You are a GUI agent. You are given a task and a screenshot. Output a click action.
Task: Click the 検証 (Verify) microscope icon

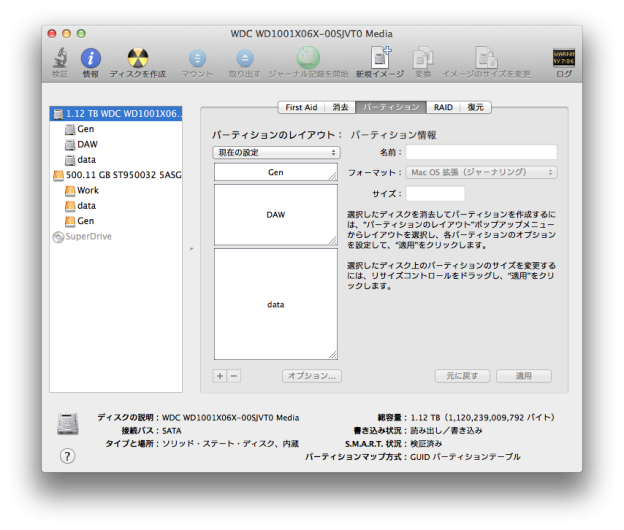[61, 58]
